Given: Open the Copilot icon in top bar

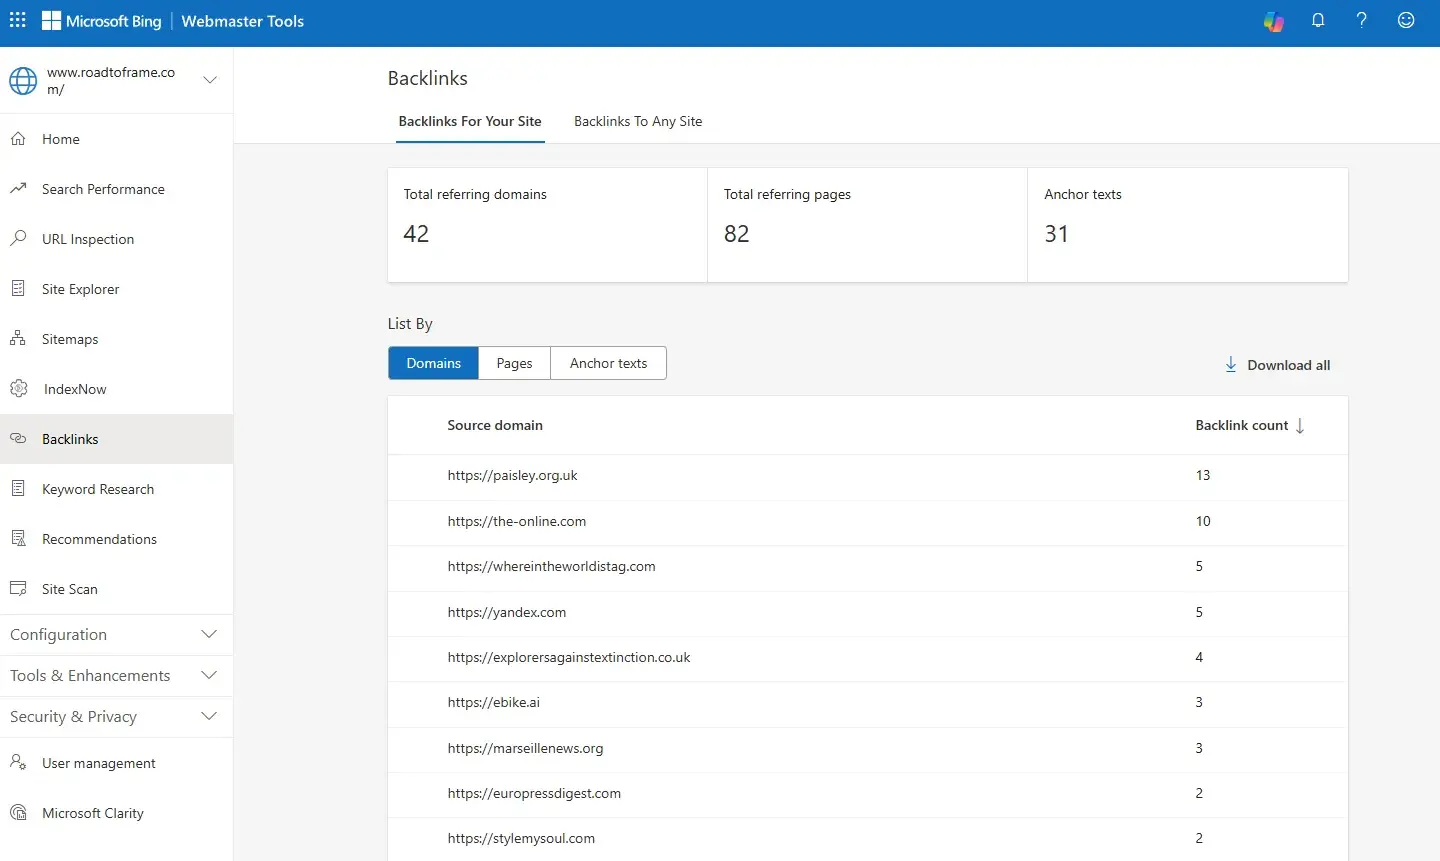Looking at the screenshot, I should coord(1273,20).
